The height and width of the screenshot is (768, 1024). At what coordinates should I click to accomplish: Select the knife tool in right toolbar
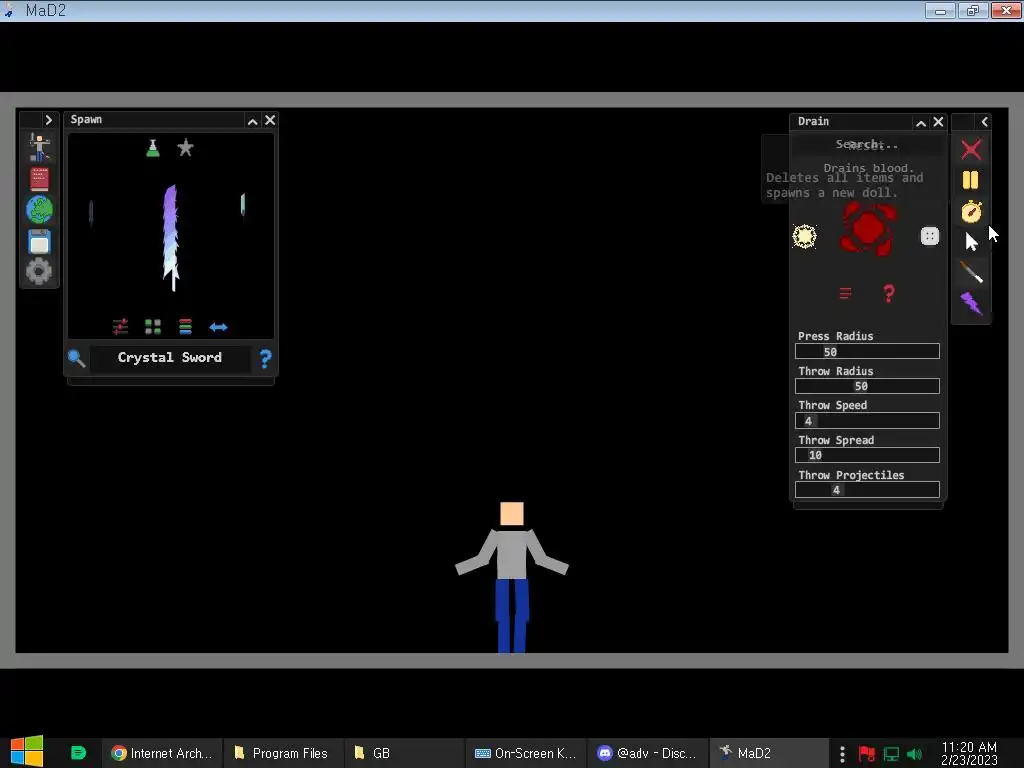(x=972, y=272)
